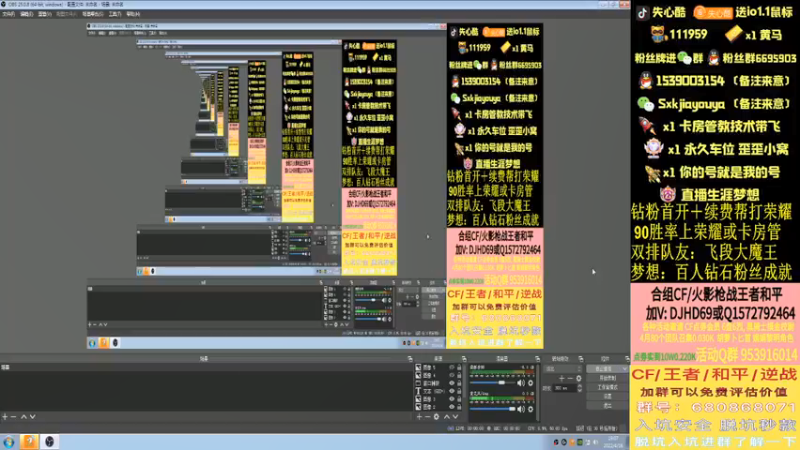Select the 场景 item in the Scenes list

pyautogui.click(x=206, y=367)
